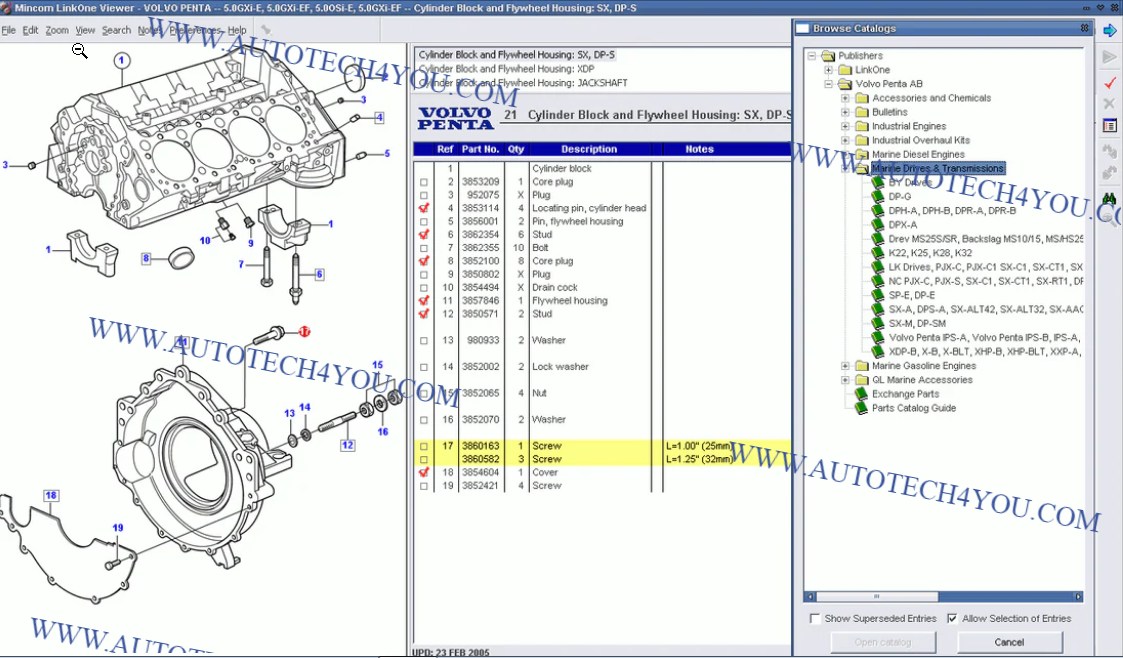Tick the checkbox for part 13 Washer
Image resolution: width=1123 pixels, height=658 pixels.
424,338
